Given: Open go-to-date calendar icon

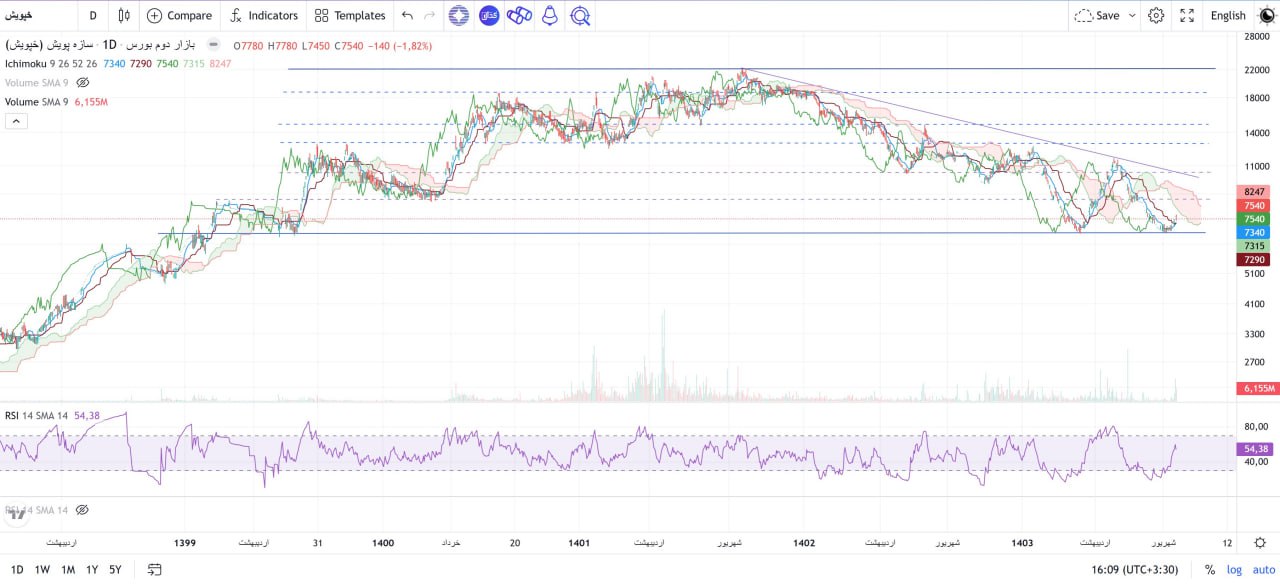Looking at the screenshot, I should tap(155, 570).
